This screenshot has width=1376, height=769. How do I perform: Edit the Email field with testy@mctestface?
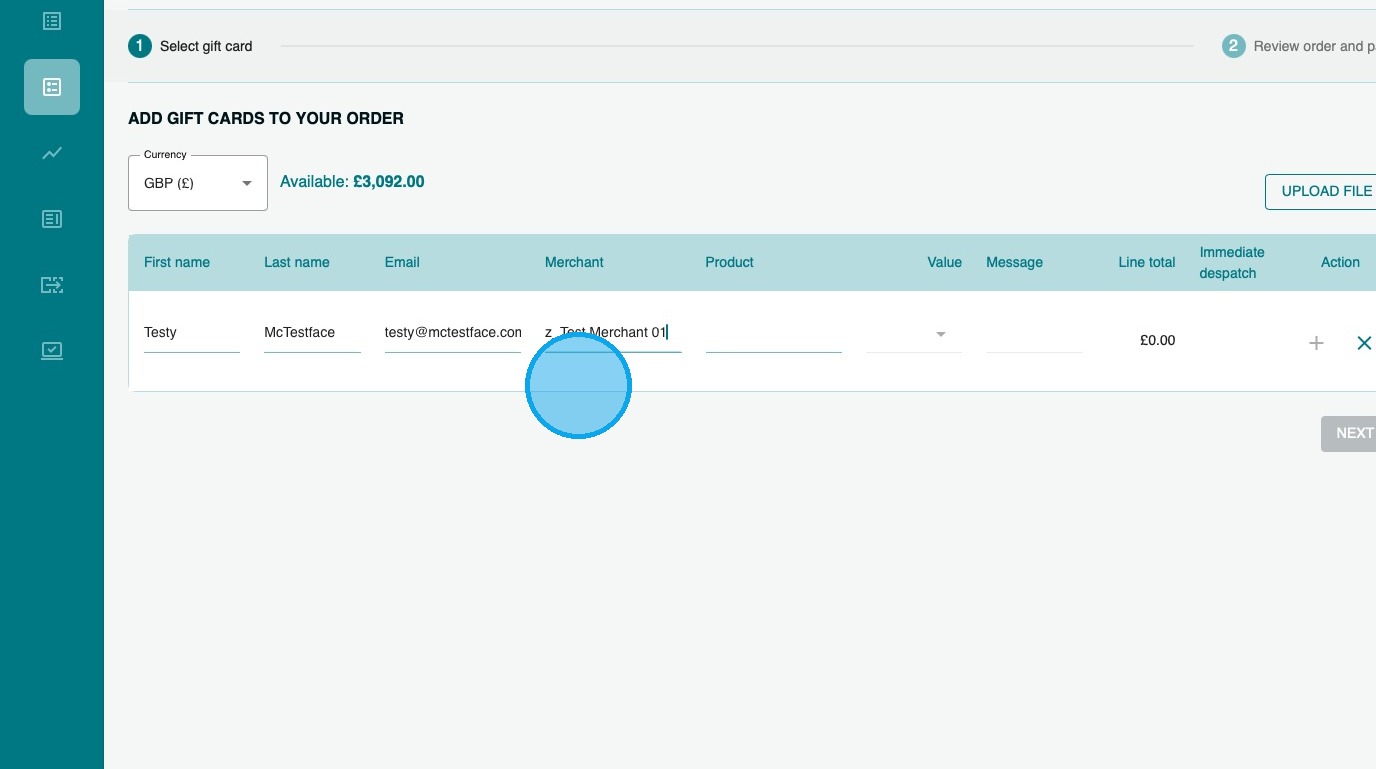[453, 333]
